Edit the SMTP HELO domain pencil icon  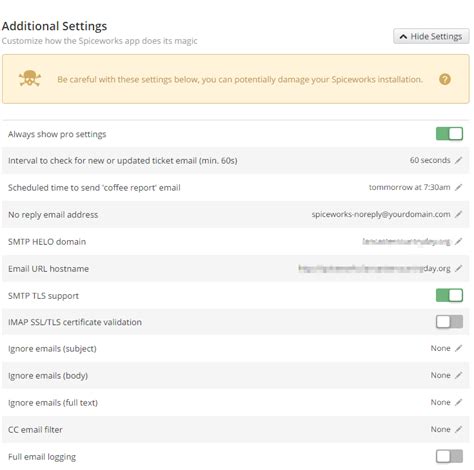[x=459, y=241]
